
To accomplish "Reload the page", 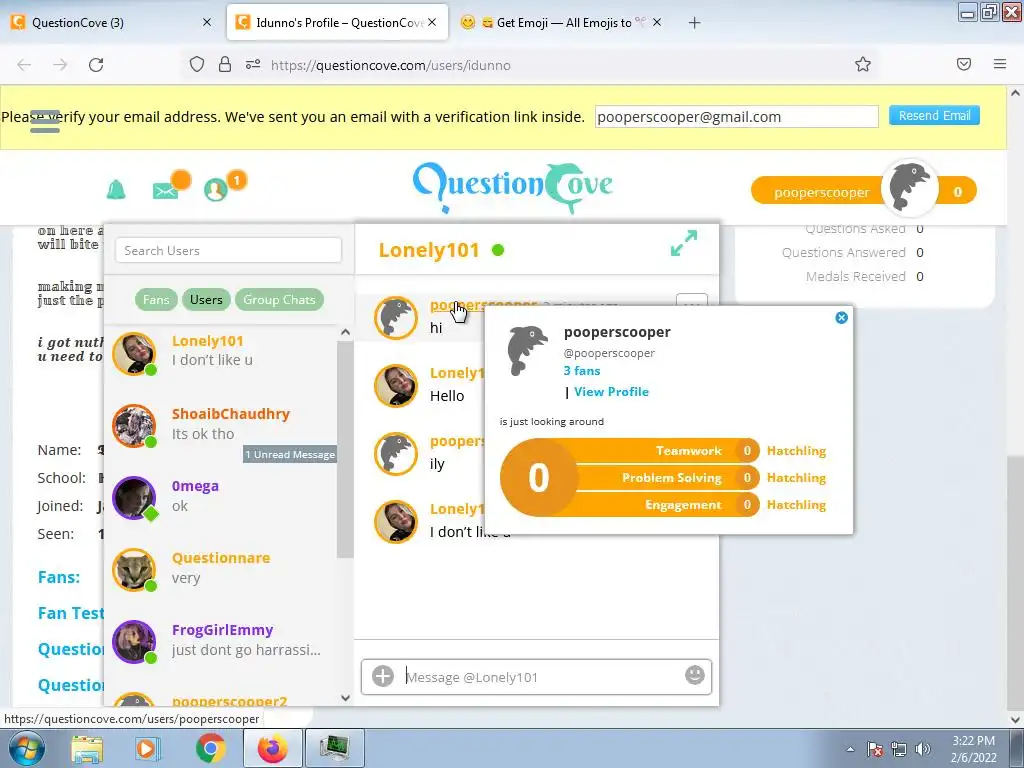I will pos(96,65).
